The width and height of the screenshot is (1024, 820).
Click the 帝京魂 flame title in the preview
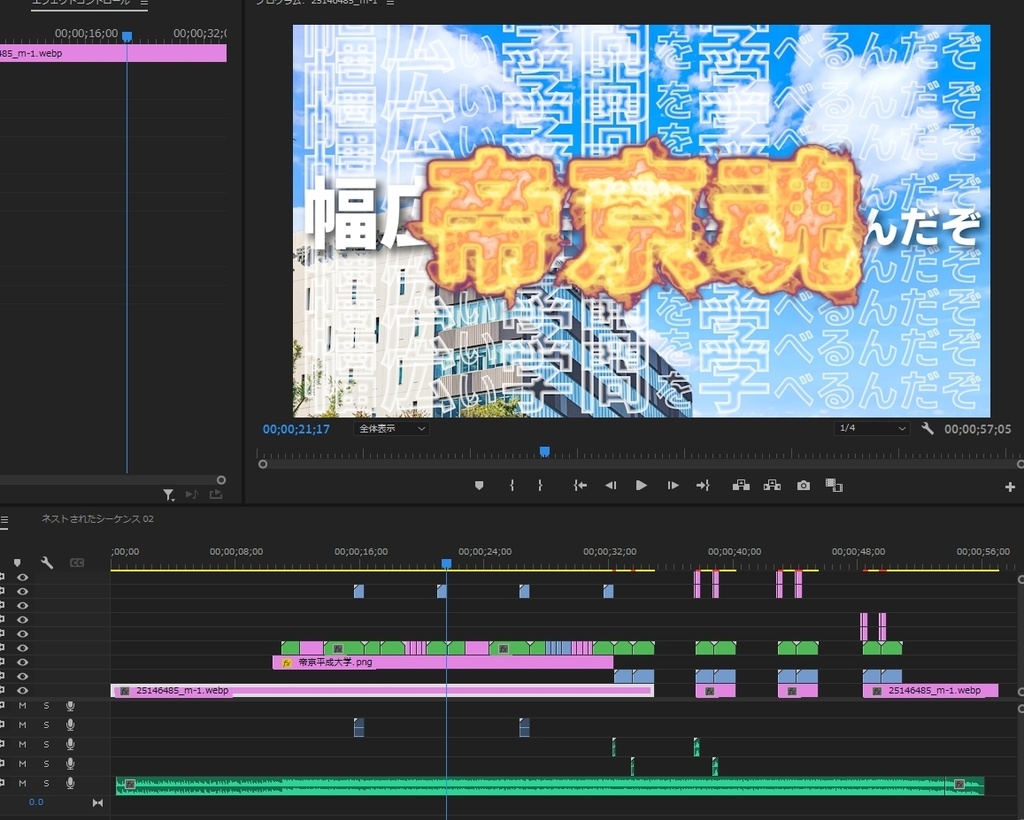pyautogui.click(x=643, y=223)
